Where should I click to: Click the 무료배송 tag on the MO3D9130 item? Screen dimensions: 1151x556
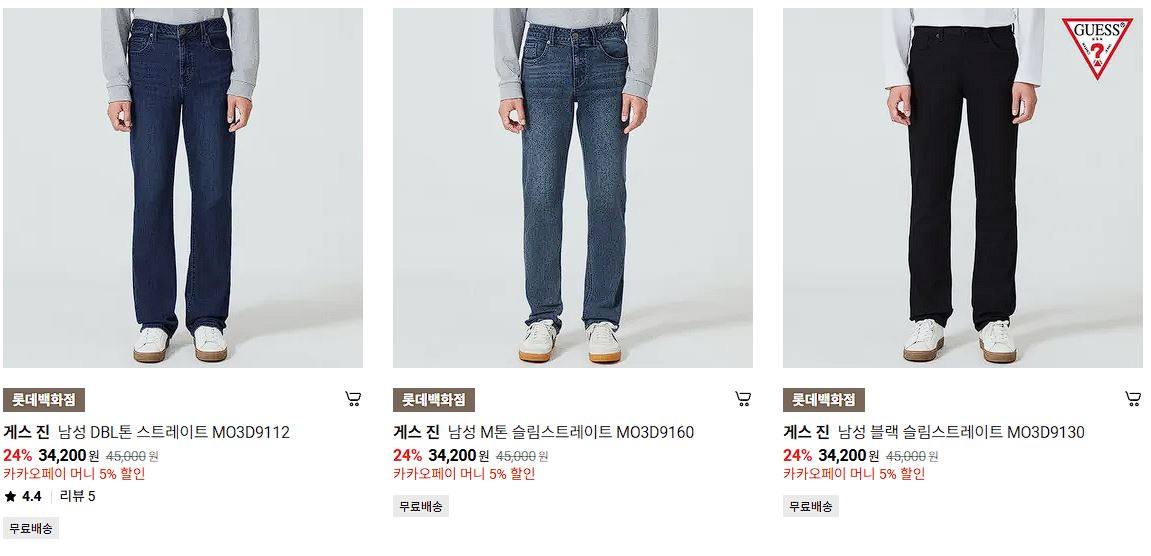pyautogui.click(x=810, y=506)
